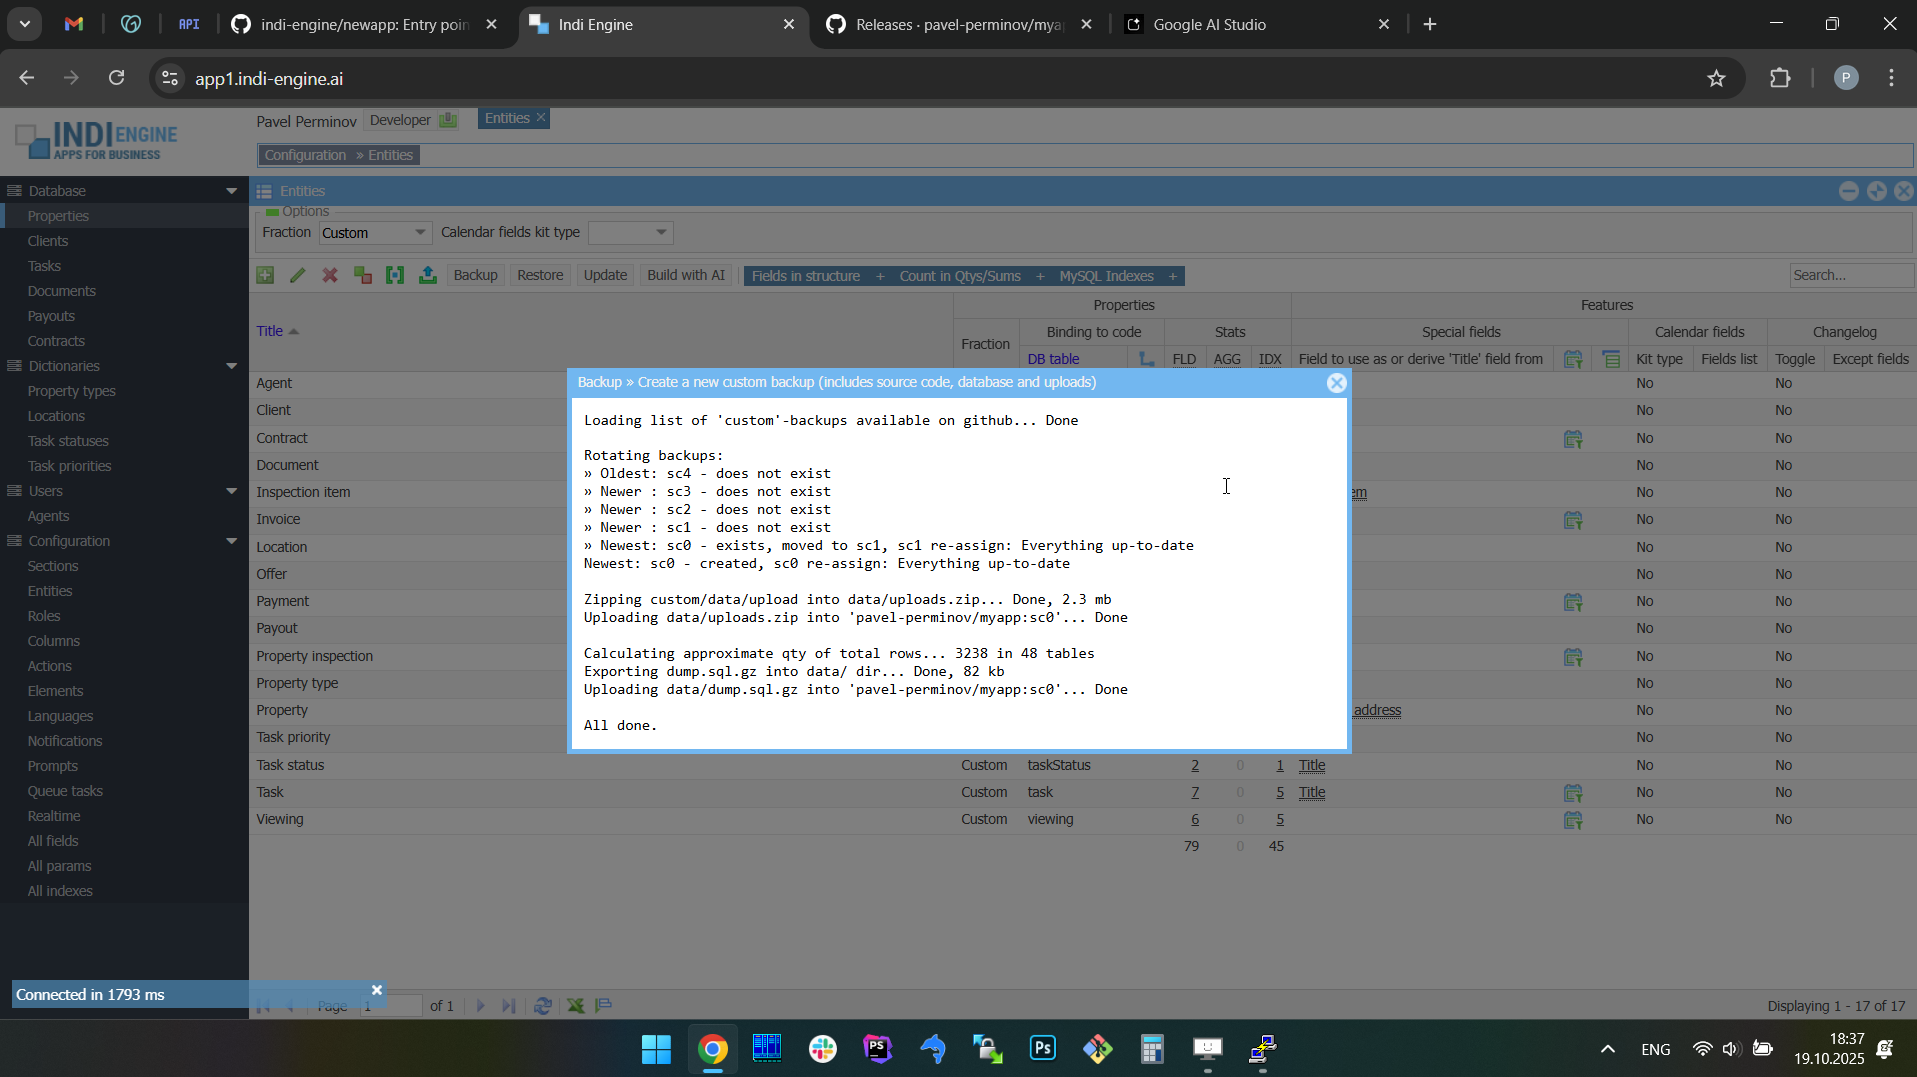The width and height of the screenshot is (1917, 1077).
Task: Click the refresh icon in paging bar
Action: (x=543, y=1006)
